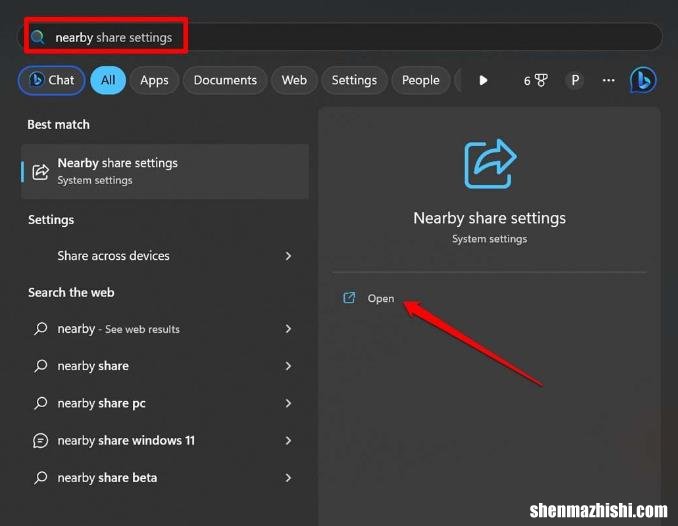This screenshot has width=678, height=526.
Task: Expand the Share across devices chevron
Action: coord(288,256)
